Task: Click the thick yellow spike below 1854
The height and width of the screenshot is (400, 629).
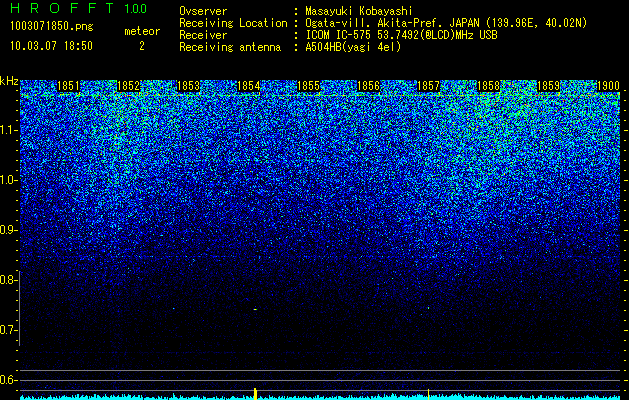Action: (255, 394)
